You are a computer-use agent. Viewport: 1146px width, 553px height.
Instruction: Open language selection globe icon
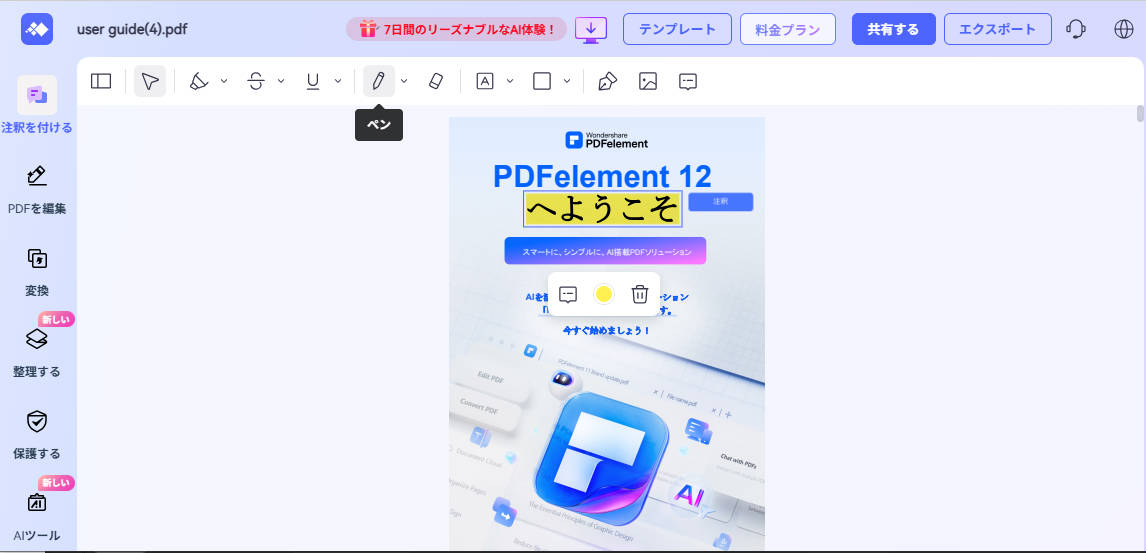pos(1123,29)
